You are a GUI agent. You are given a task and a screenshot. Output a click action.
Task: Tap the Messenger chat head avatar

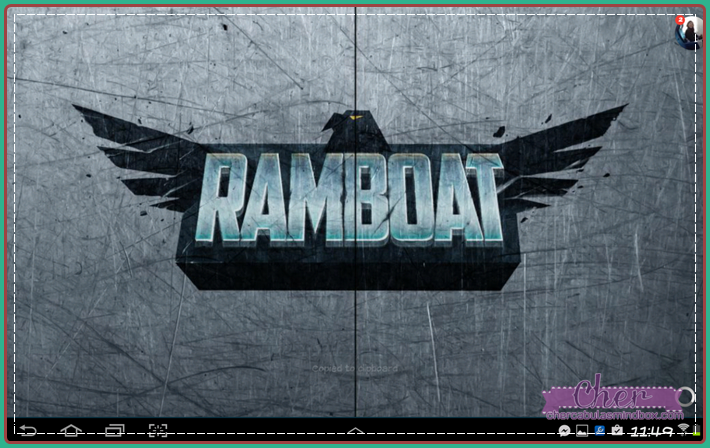[688, 32]
